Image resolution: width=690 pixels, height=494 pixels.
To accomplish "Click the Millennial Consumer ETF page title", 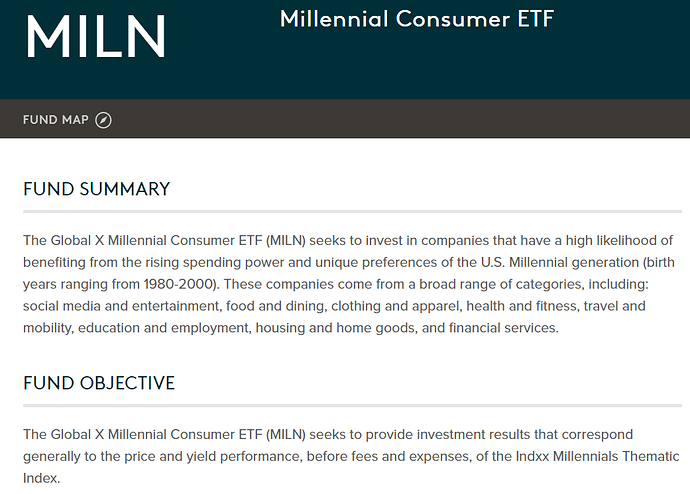I will 416,19.
